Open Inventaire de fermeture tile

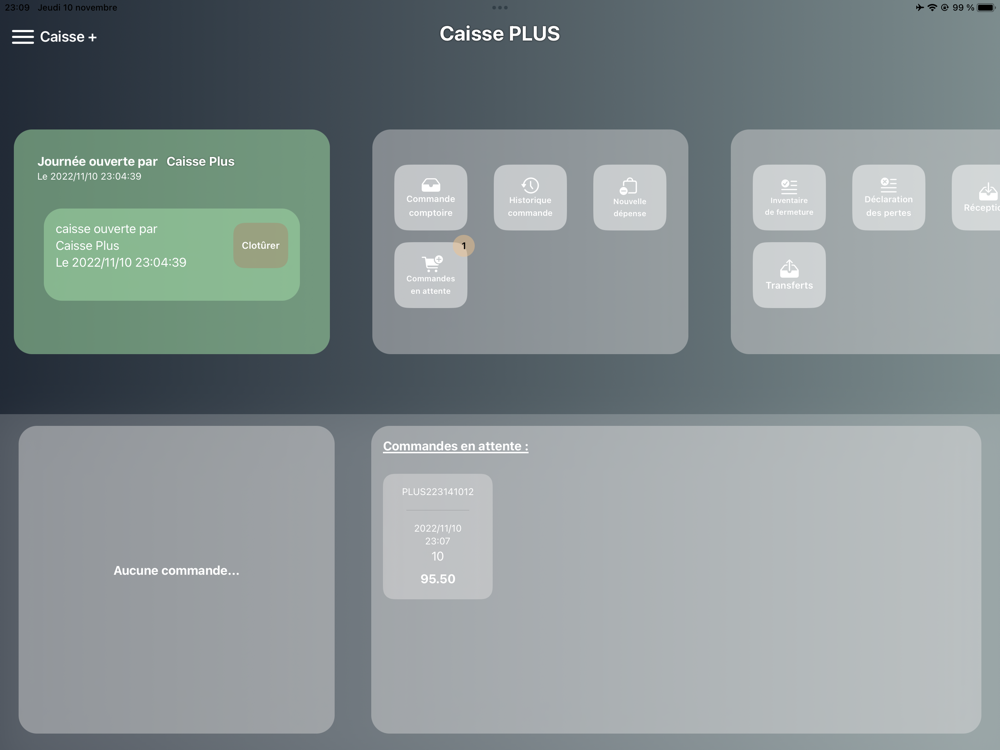789,198
